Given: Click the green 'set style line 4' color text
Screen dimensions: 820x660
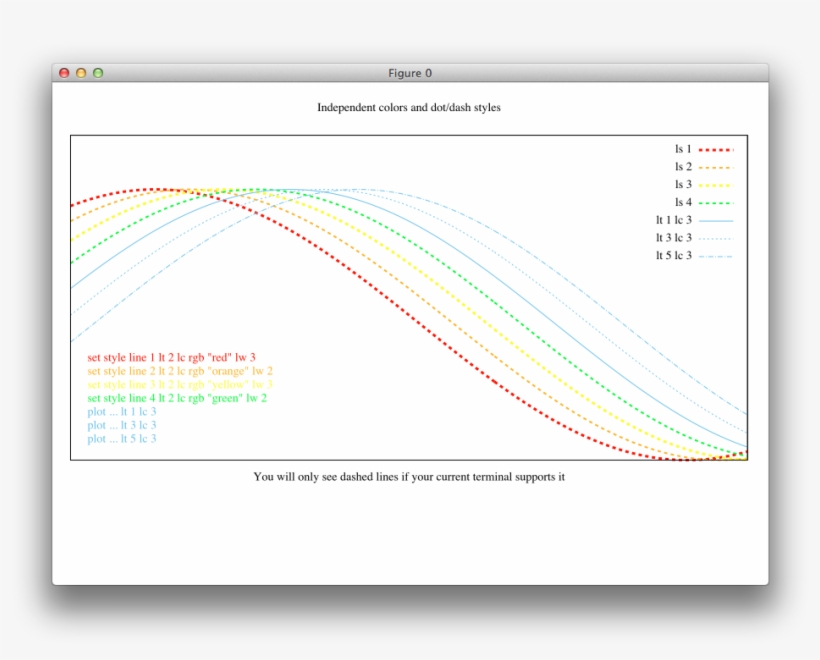Looking at the screenshot, I should (x=175, y=398).
